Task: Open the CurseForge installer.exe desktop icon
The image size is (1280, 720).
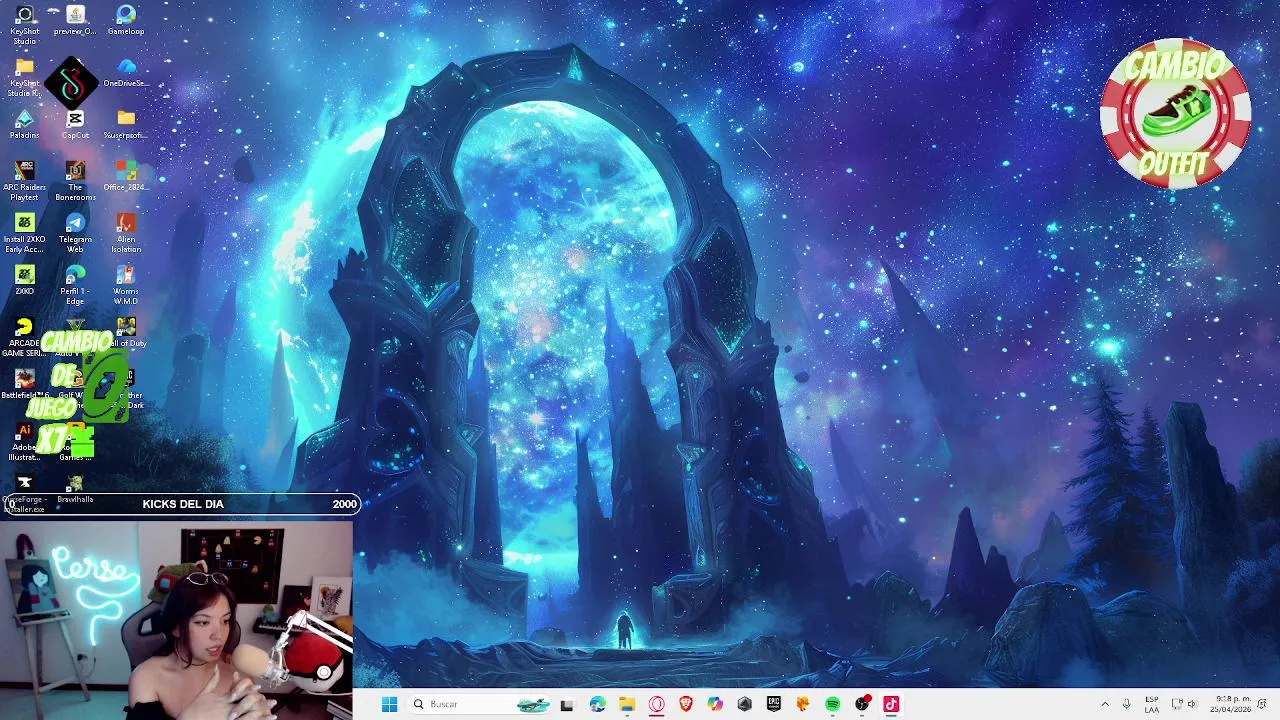Action: coord(24,493)
